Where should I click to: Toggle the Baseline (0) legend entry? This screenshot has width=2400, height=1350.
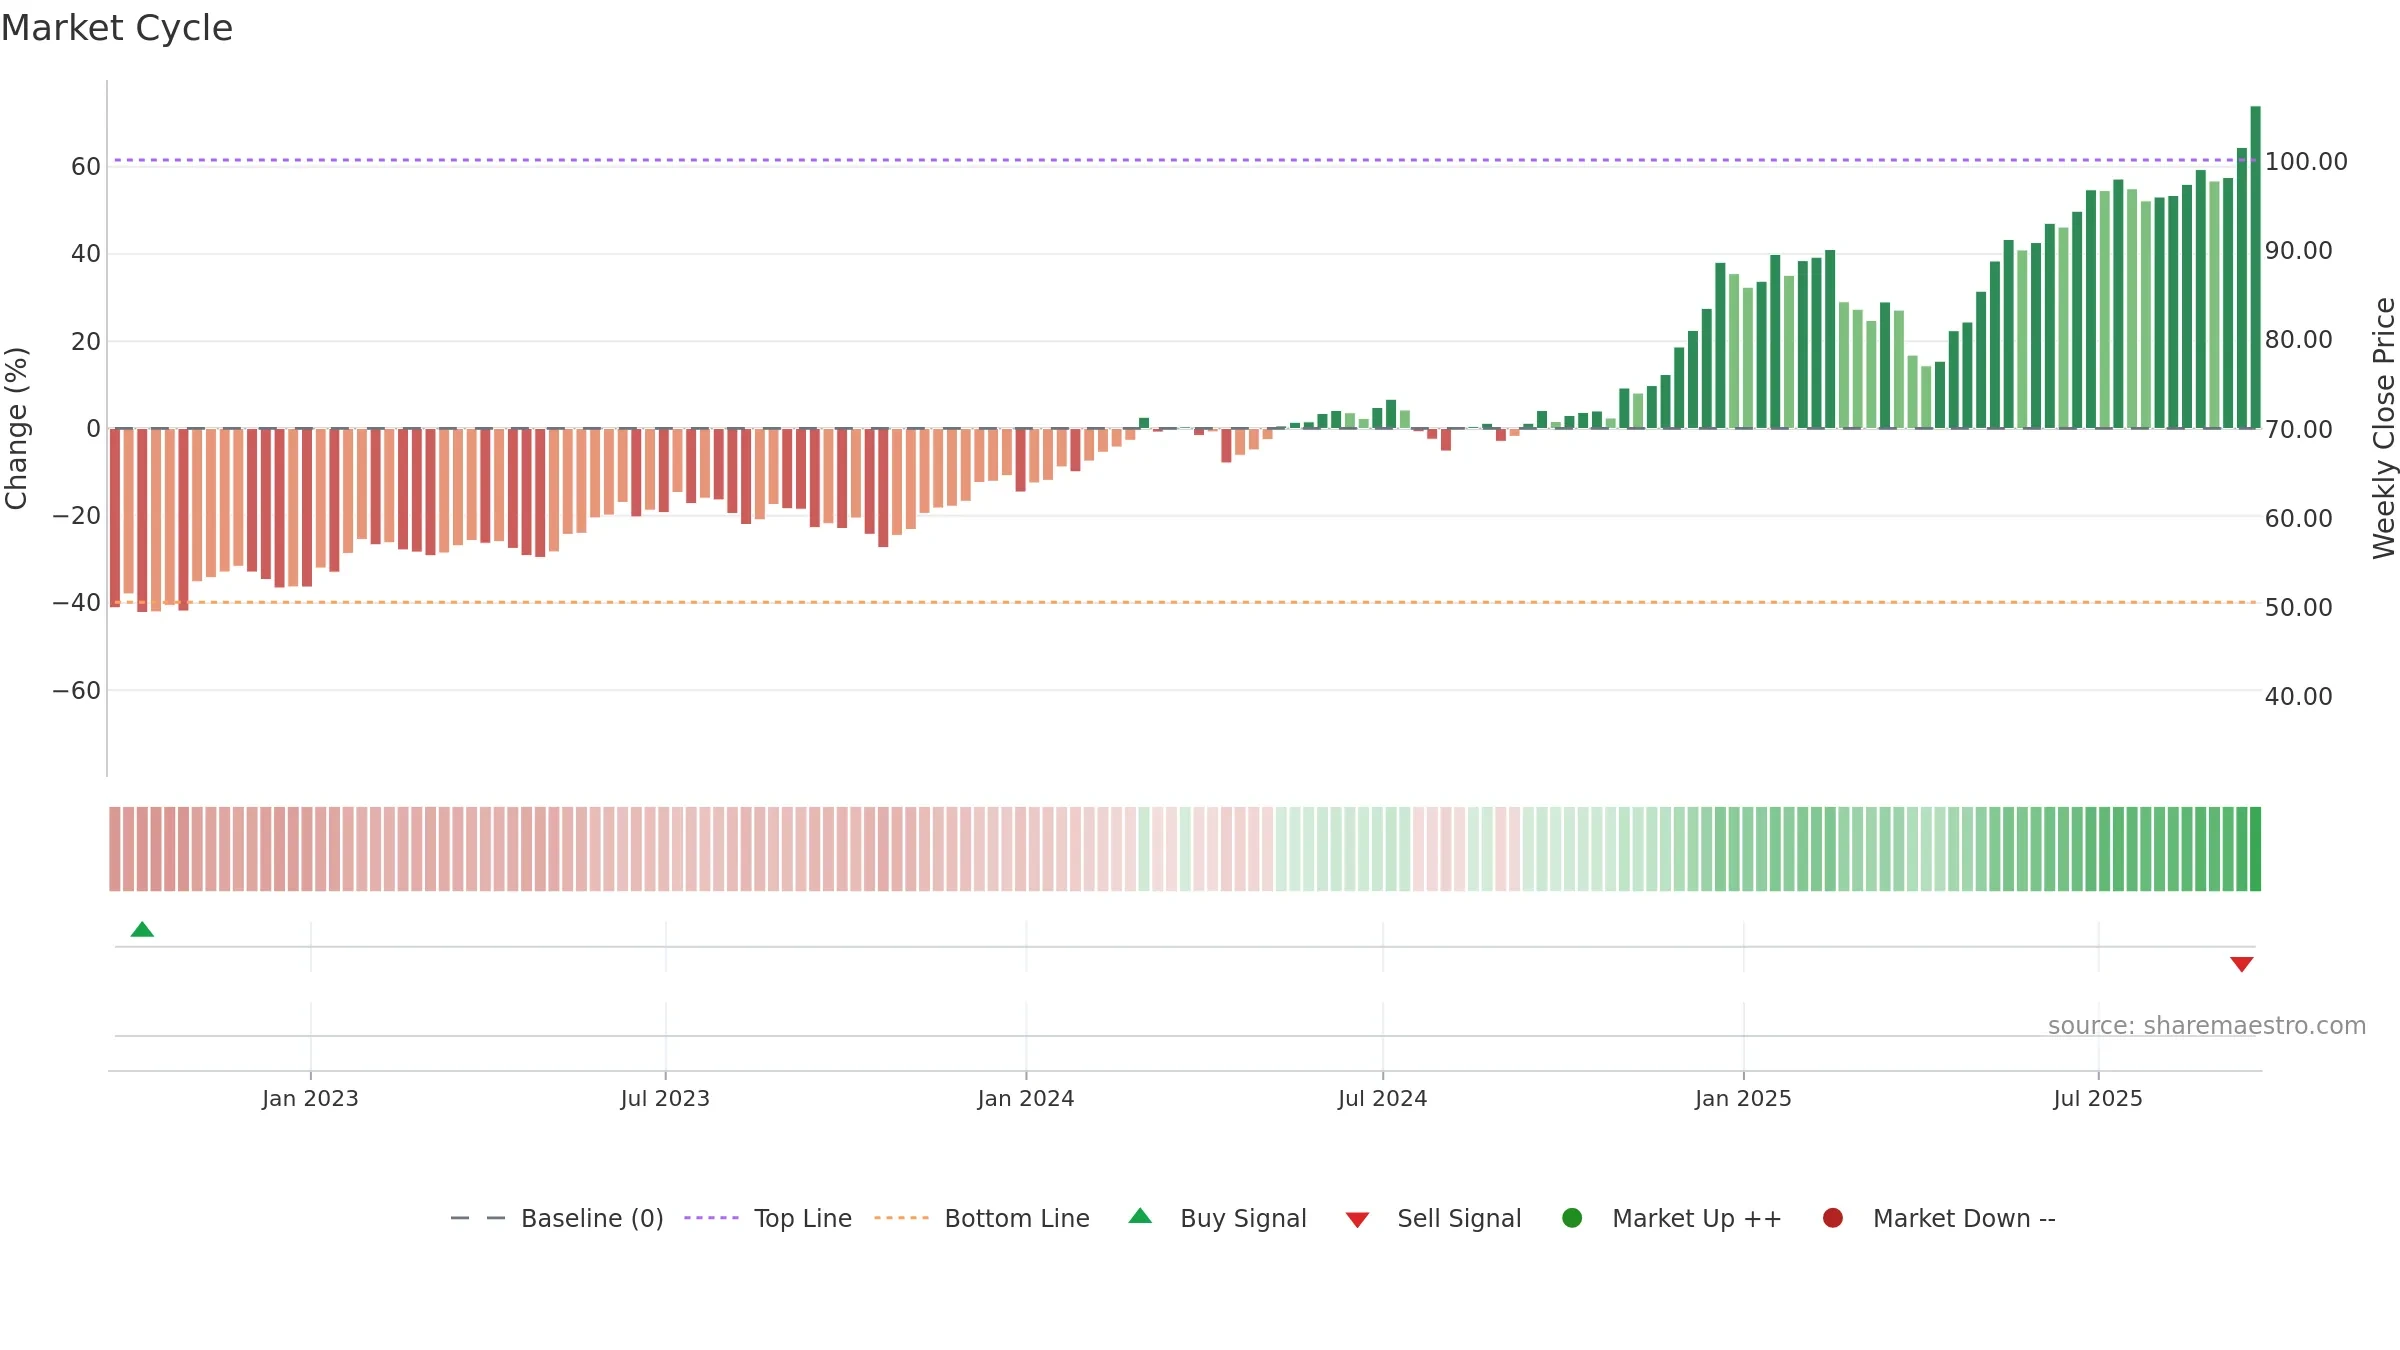[557, 1218]
